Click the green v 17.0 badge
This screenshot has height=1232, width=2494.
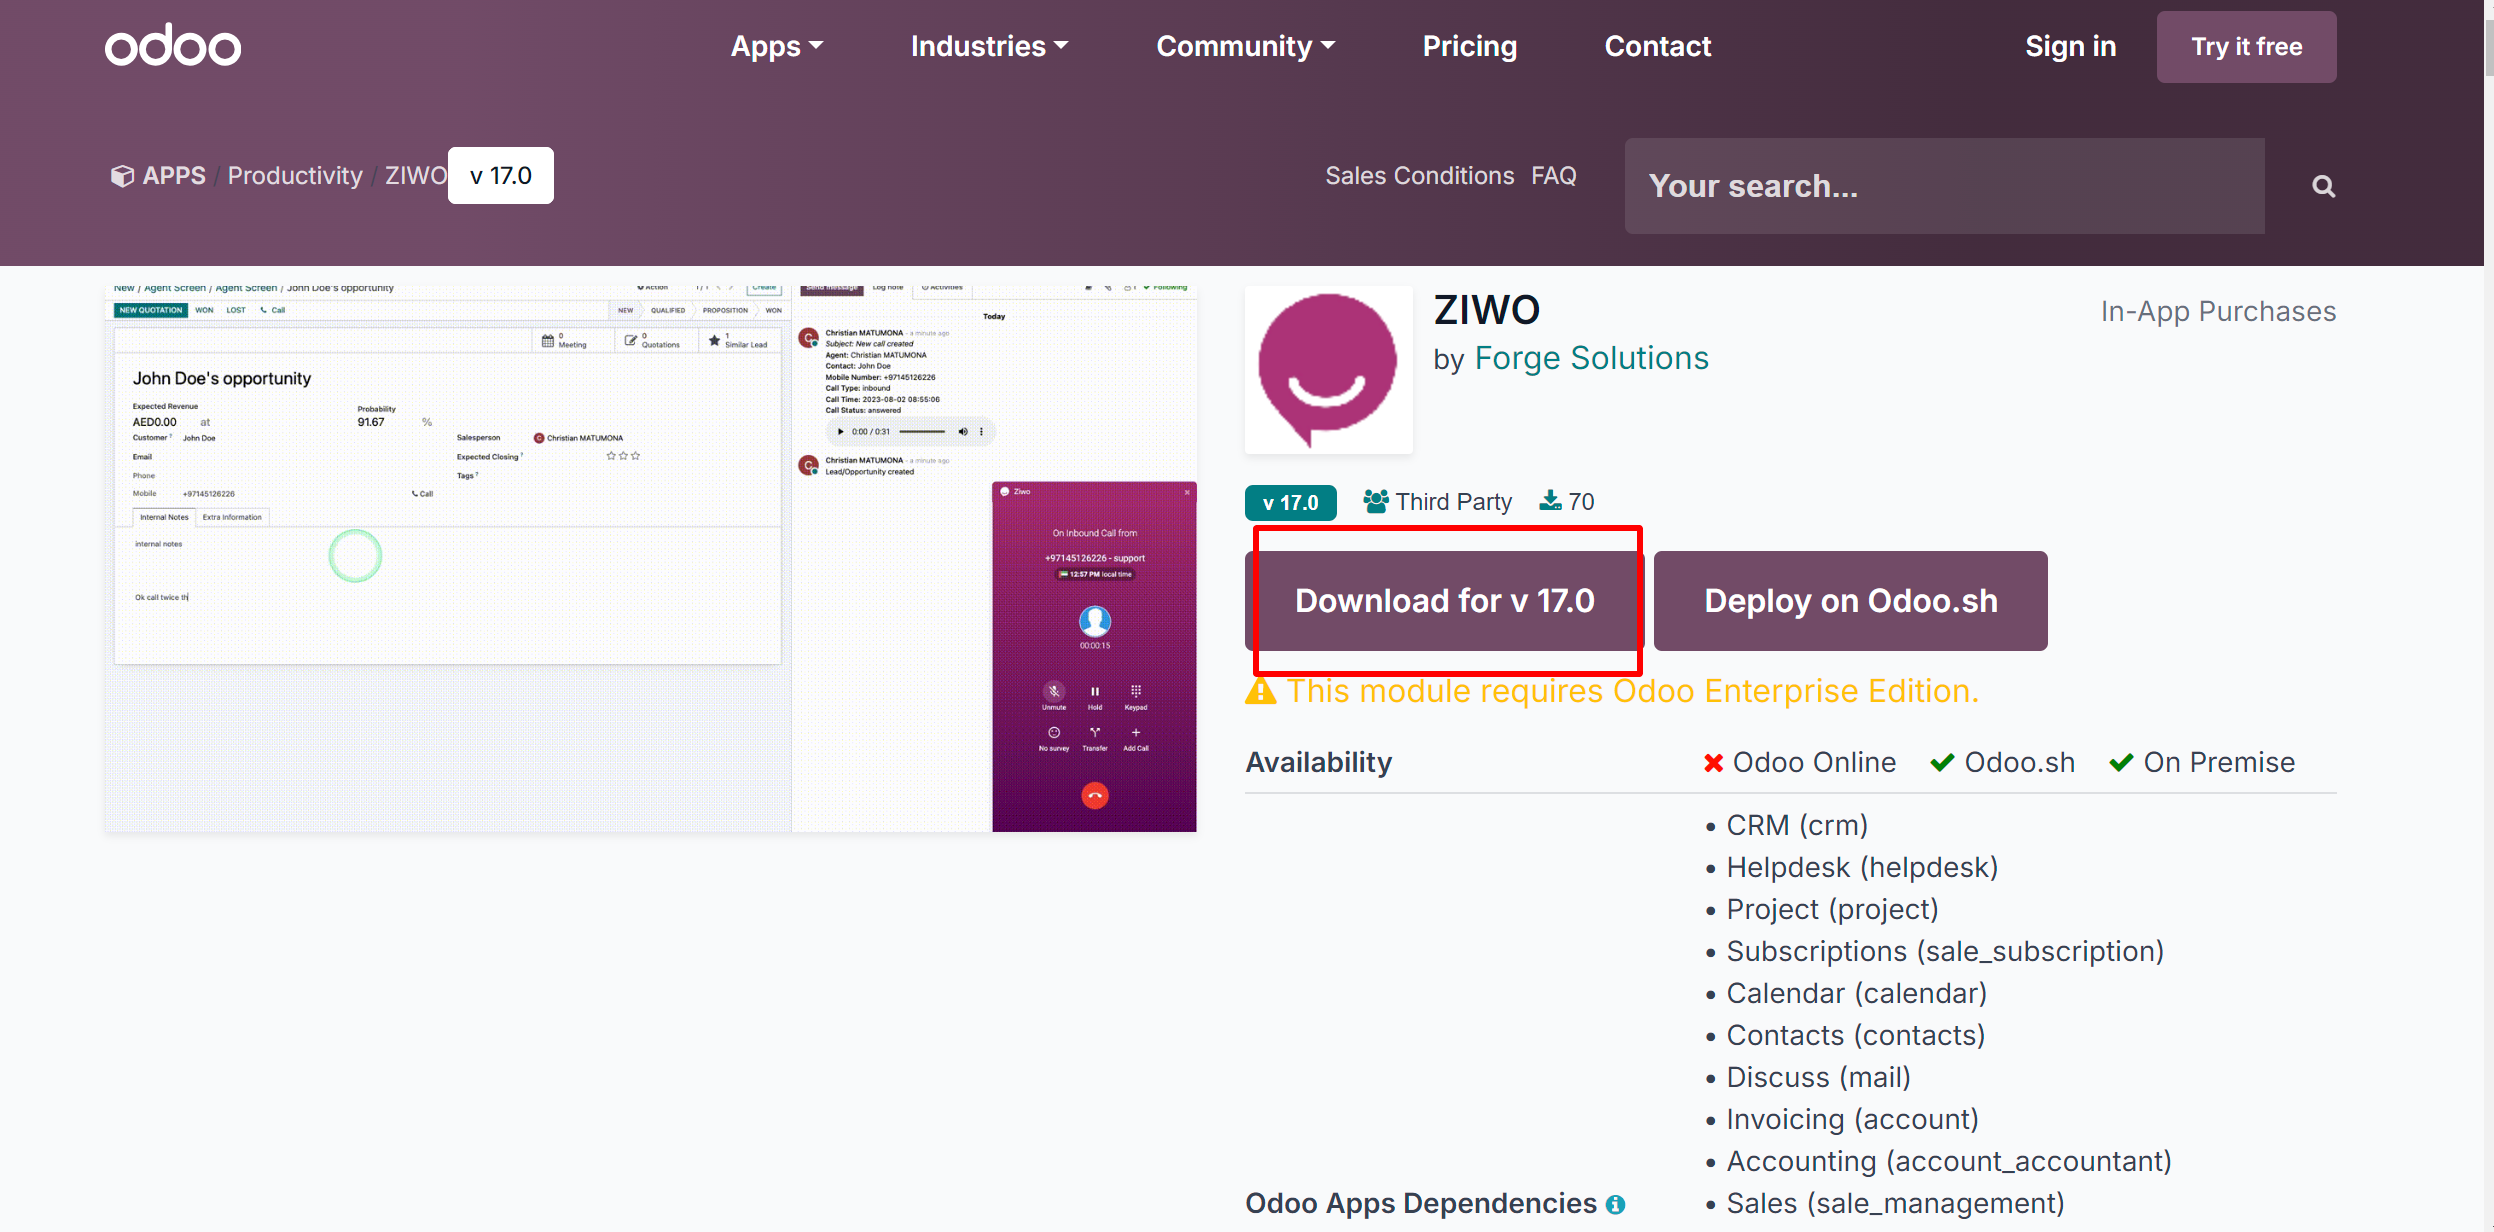(x=1291, y=503)
